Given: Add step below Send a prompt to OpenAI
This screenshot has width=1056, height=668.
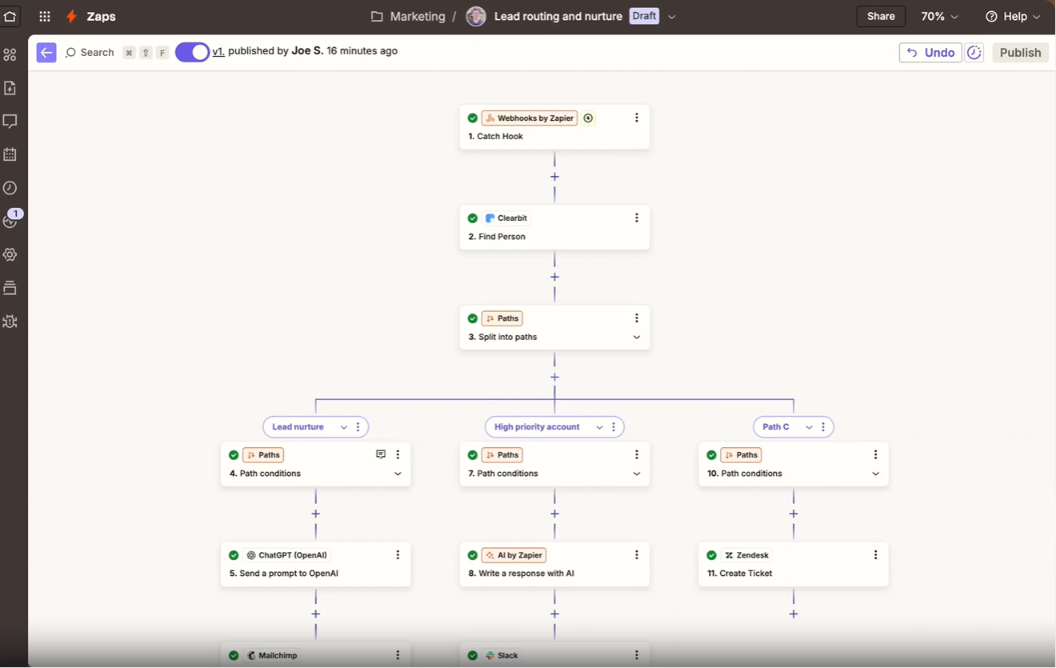Looking at the screenshot, I should tap(316, 614).
